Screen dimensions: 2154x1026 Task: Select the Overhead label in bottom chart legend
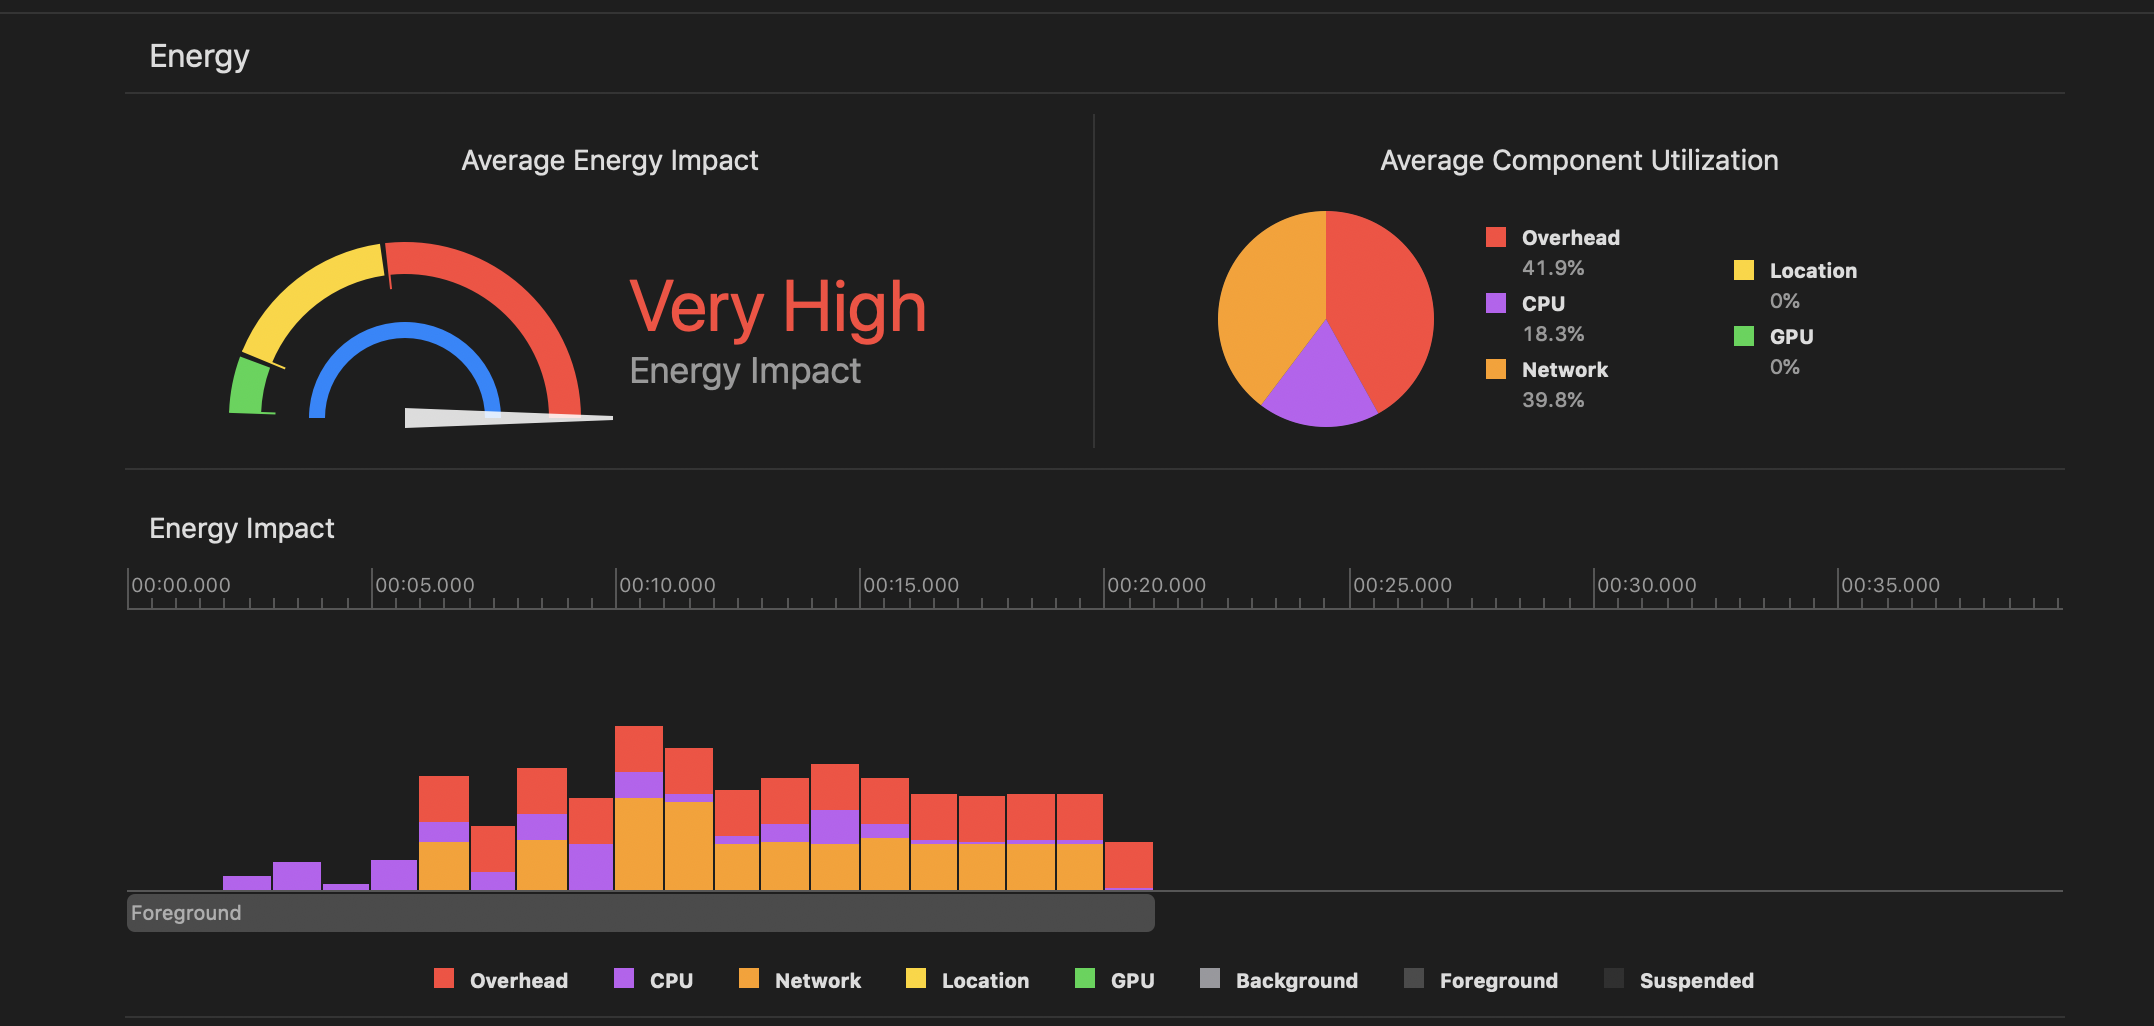coord(518,980)
